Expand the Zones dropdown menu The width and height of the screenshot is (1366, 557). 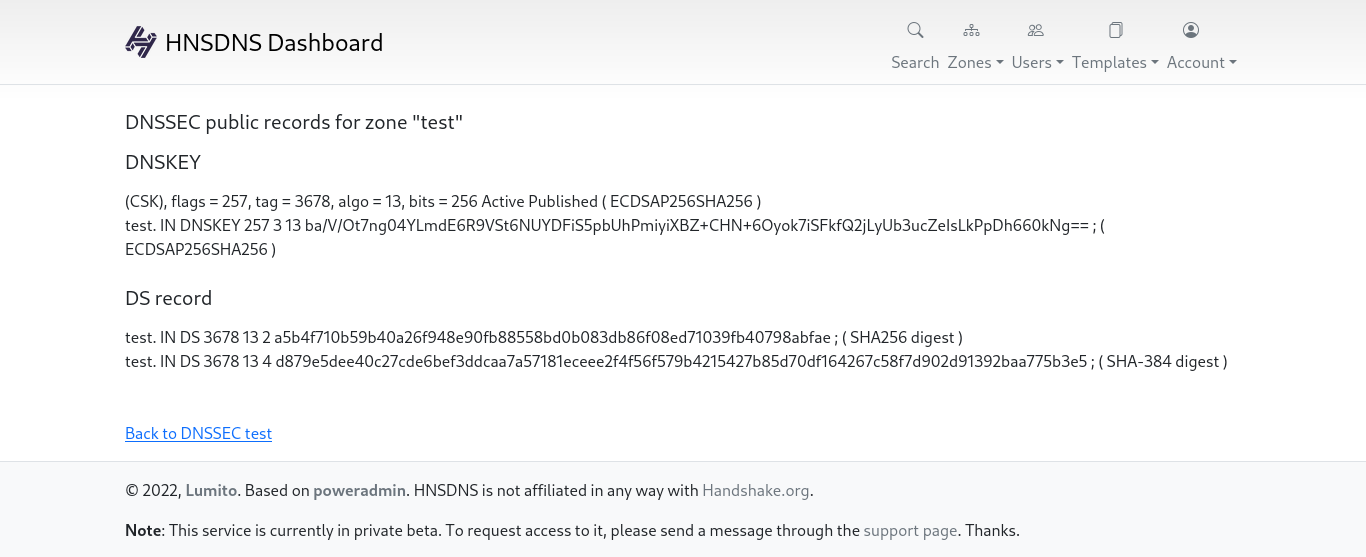[975, 62]
